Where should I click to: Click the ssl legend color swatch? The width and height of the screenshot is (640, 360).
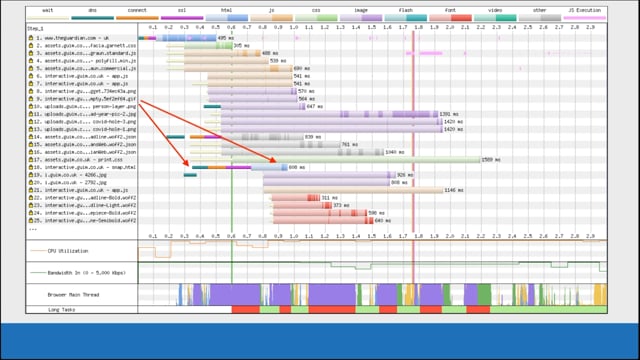182,18
